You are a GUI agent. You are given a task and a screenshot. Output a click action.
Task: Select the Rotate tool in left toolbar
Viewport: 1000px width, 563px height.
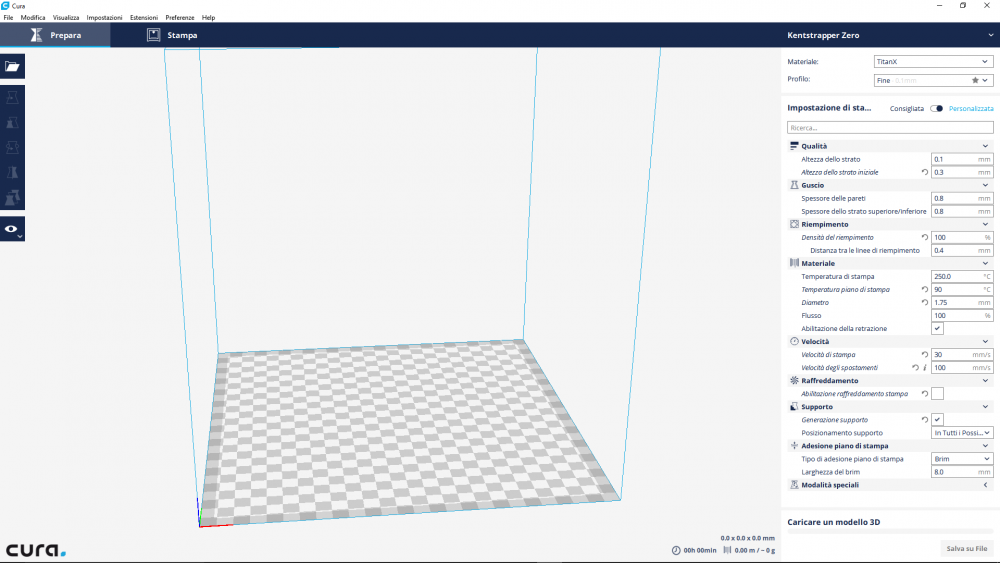click(x=12, y=148)
